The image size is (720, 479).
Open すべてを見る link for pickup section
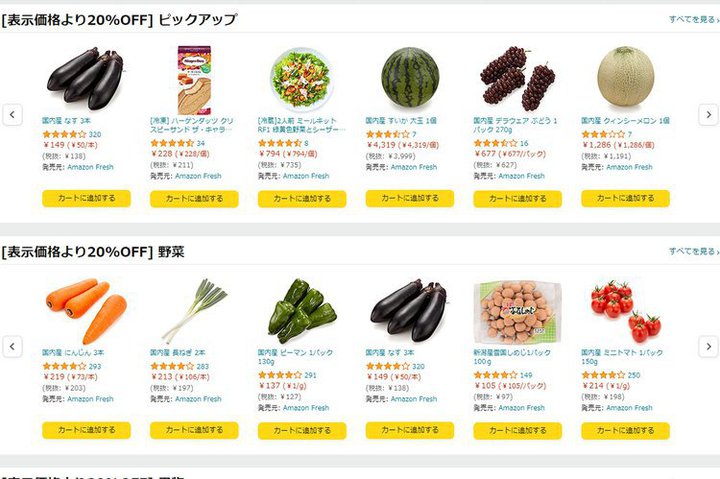coord(692,19)
